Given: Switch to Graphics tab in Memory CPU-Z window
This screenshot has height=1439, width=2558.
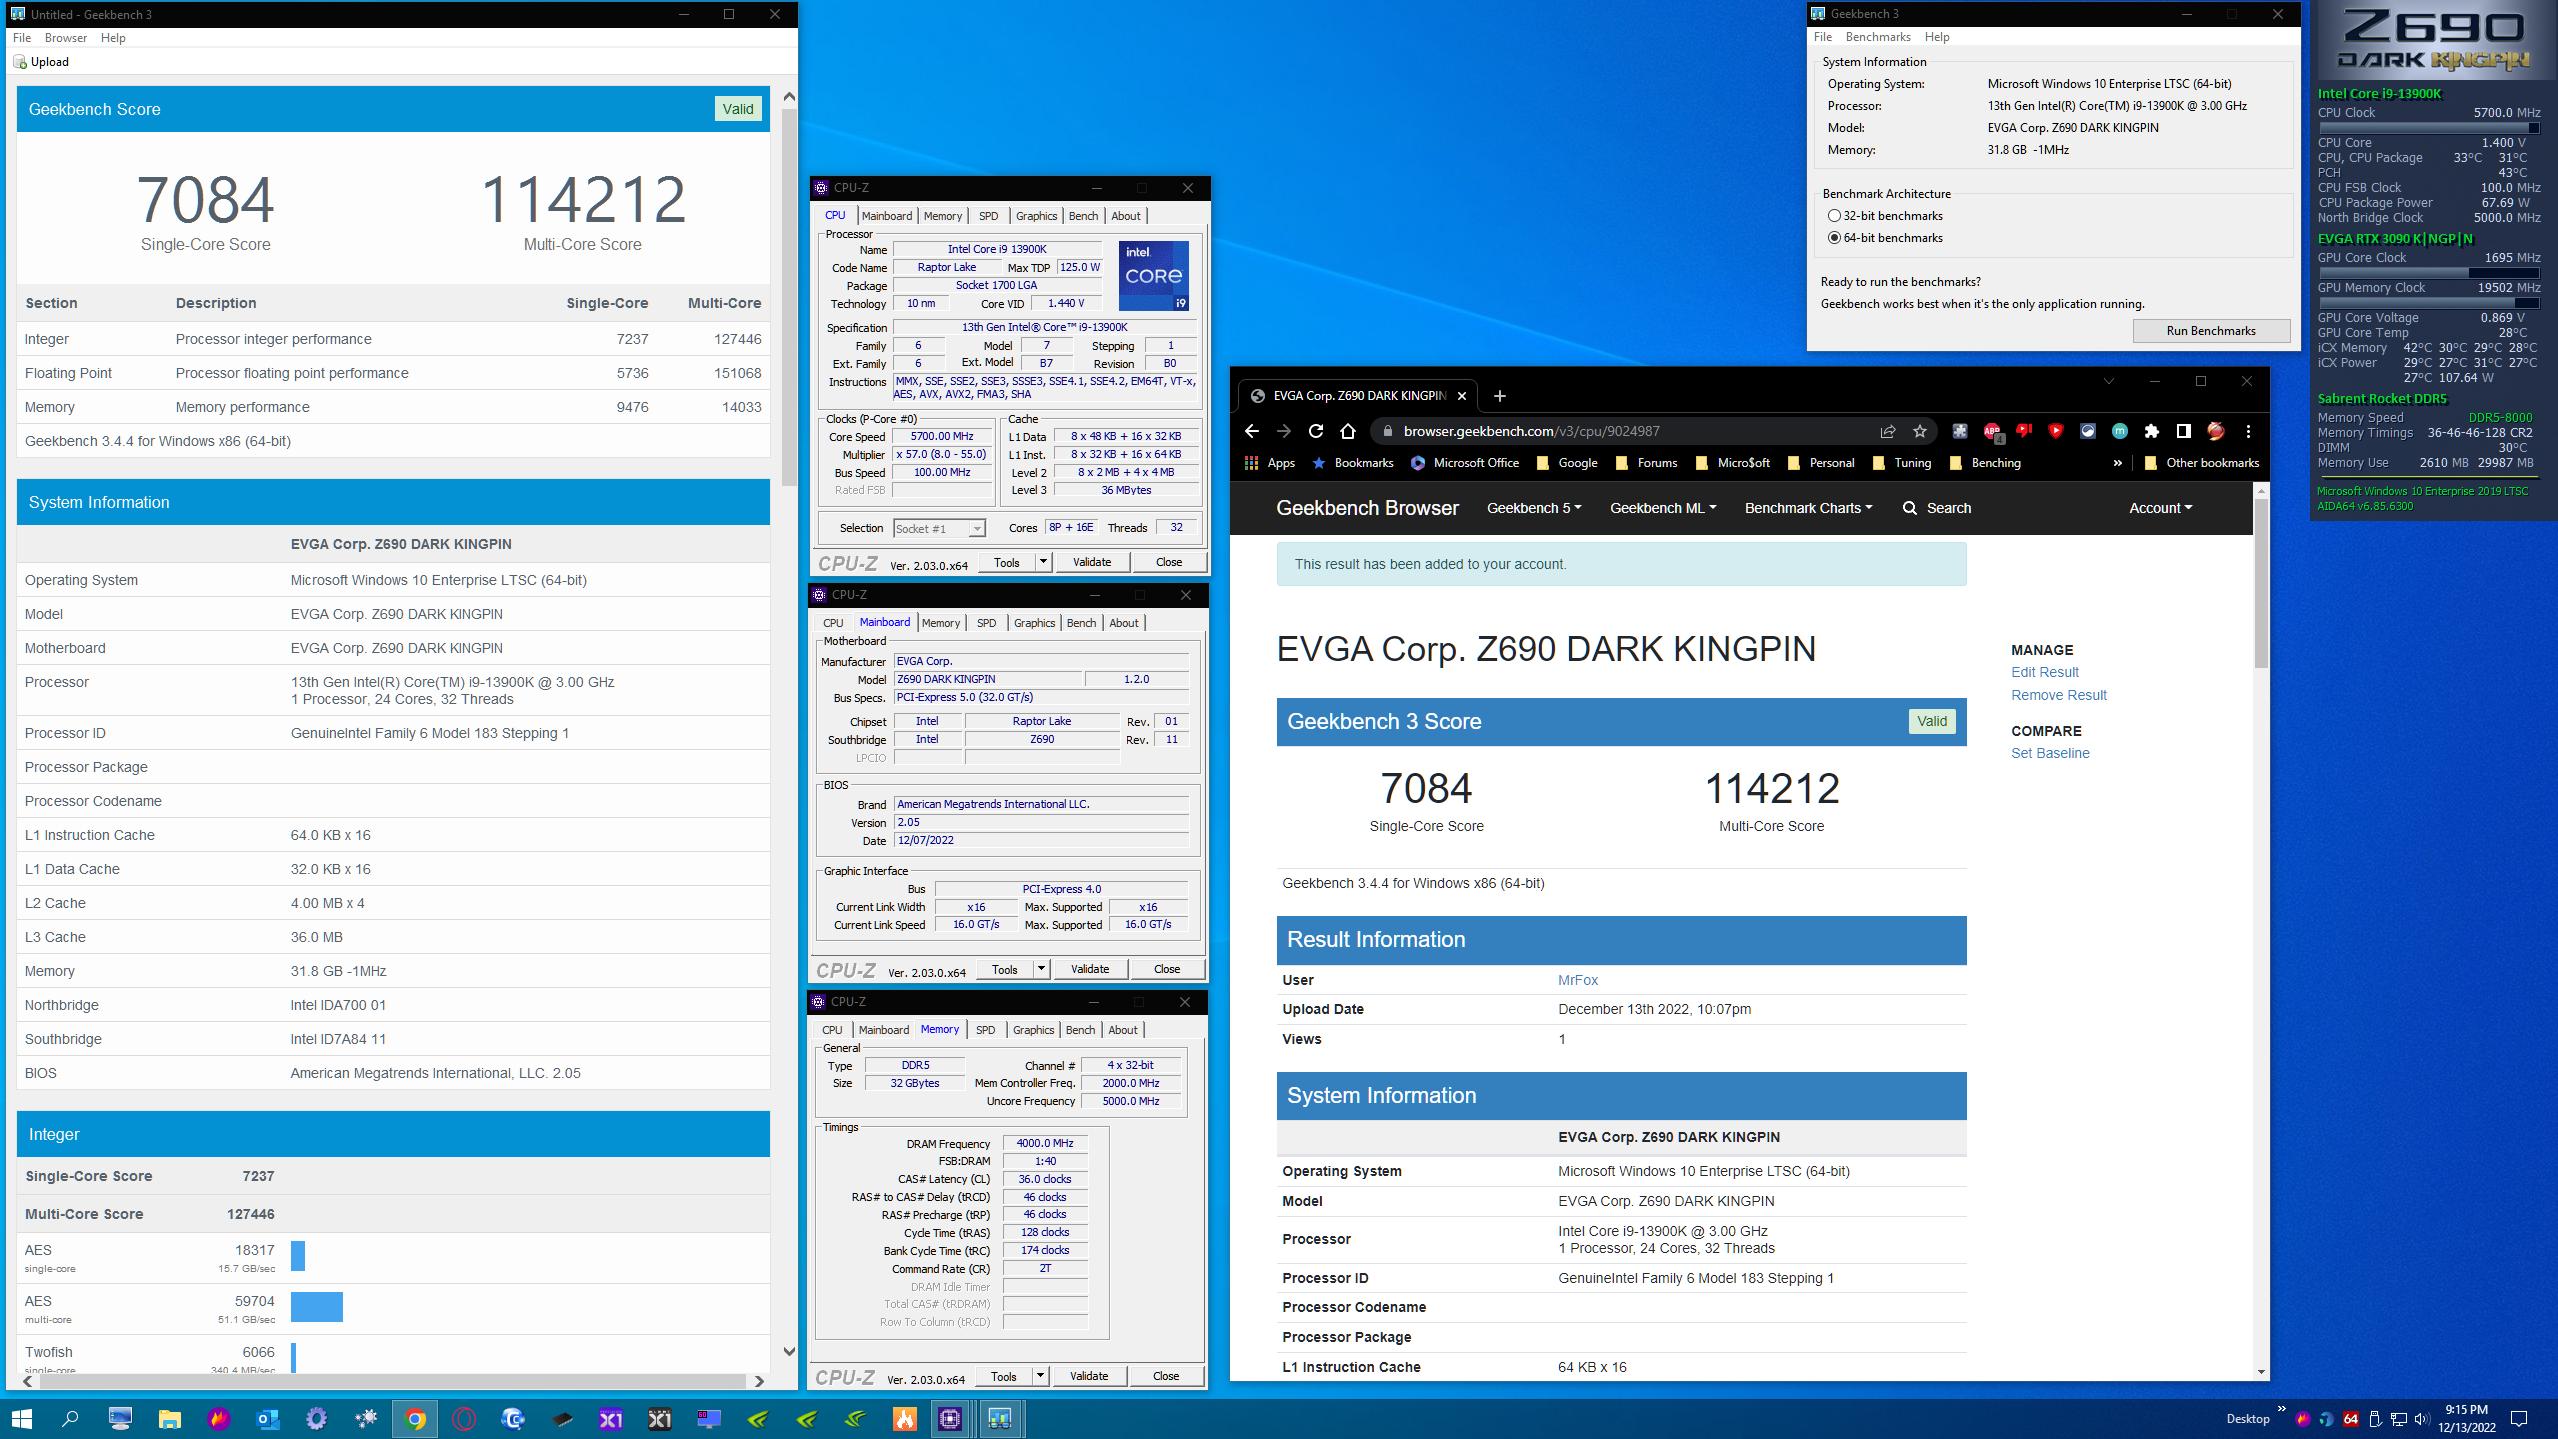Looking at the screenshot, I should click(x=1033, y=1030).
